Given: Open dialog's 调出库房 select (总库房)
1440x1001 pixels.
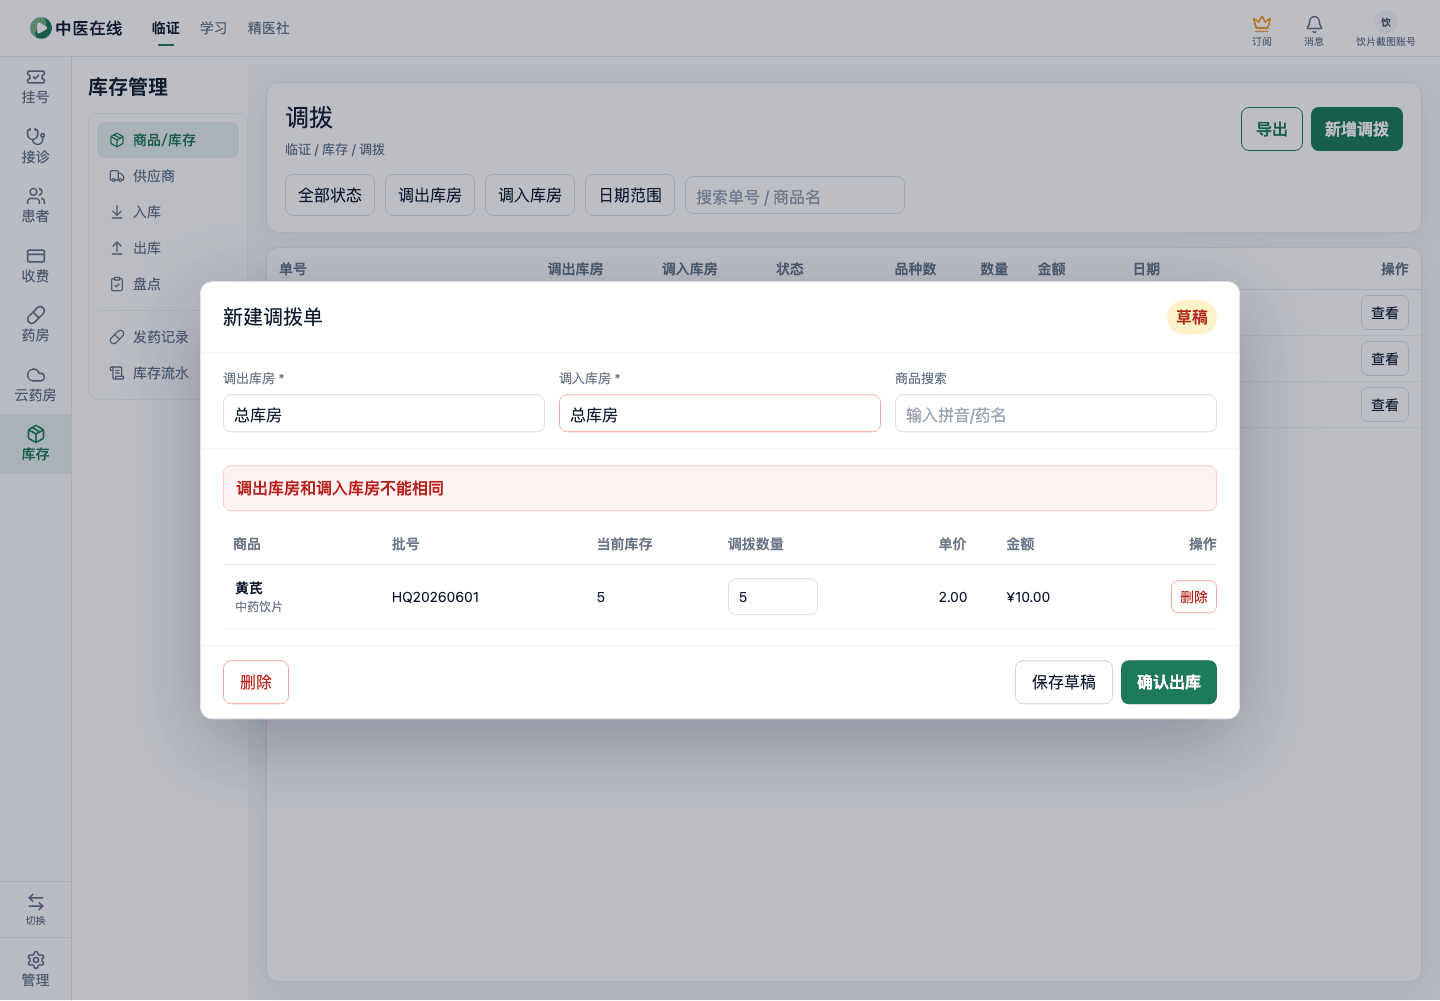Looking at the screenshot, I should coord(384,413).
